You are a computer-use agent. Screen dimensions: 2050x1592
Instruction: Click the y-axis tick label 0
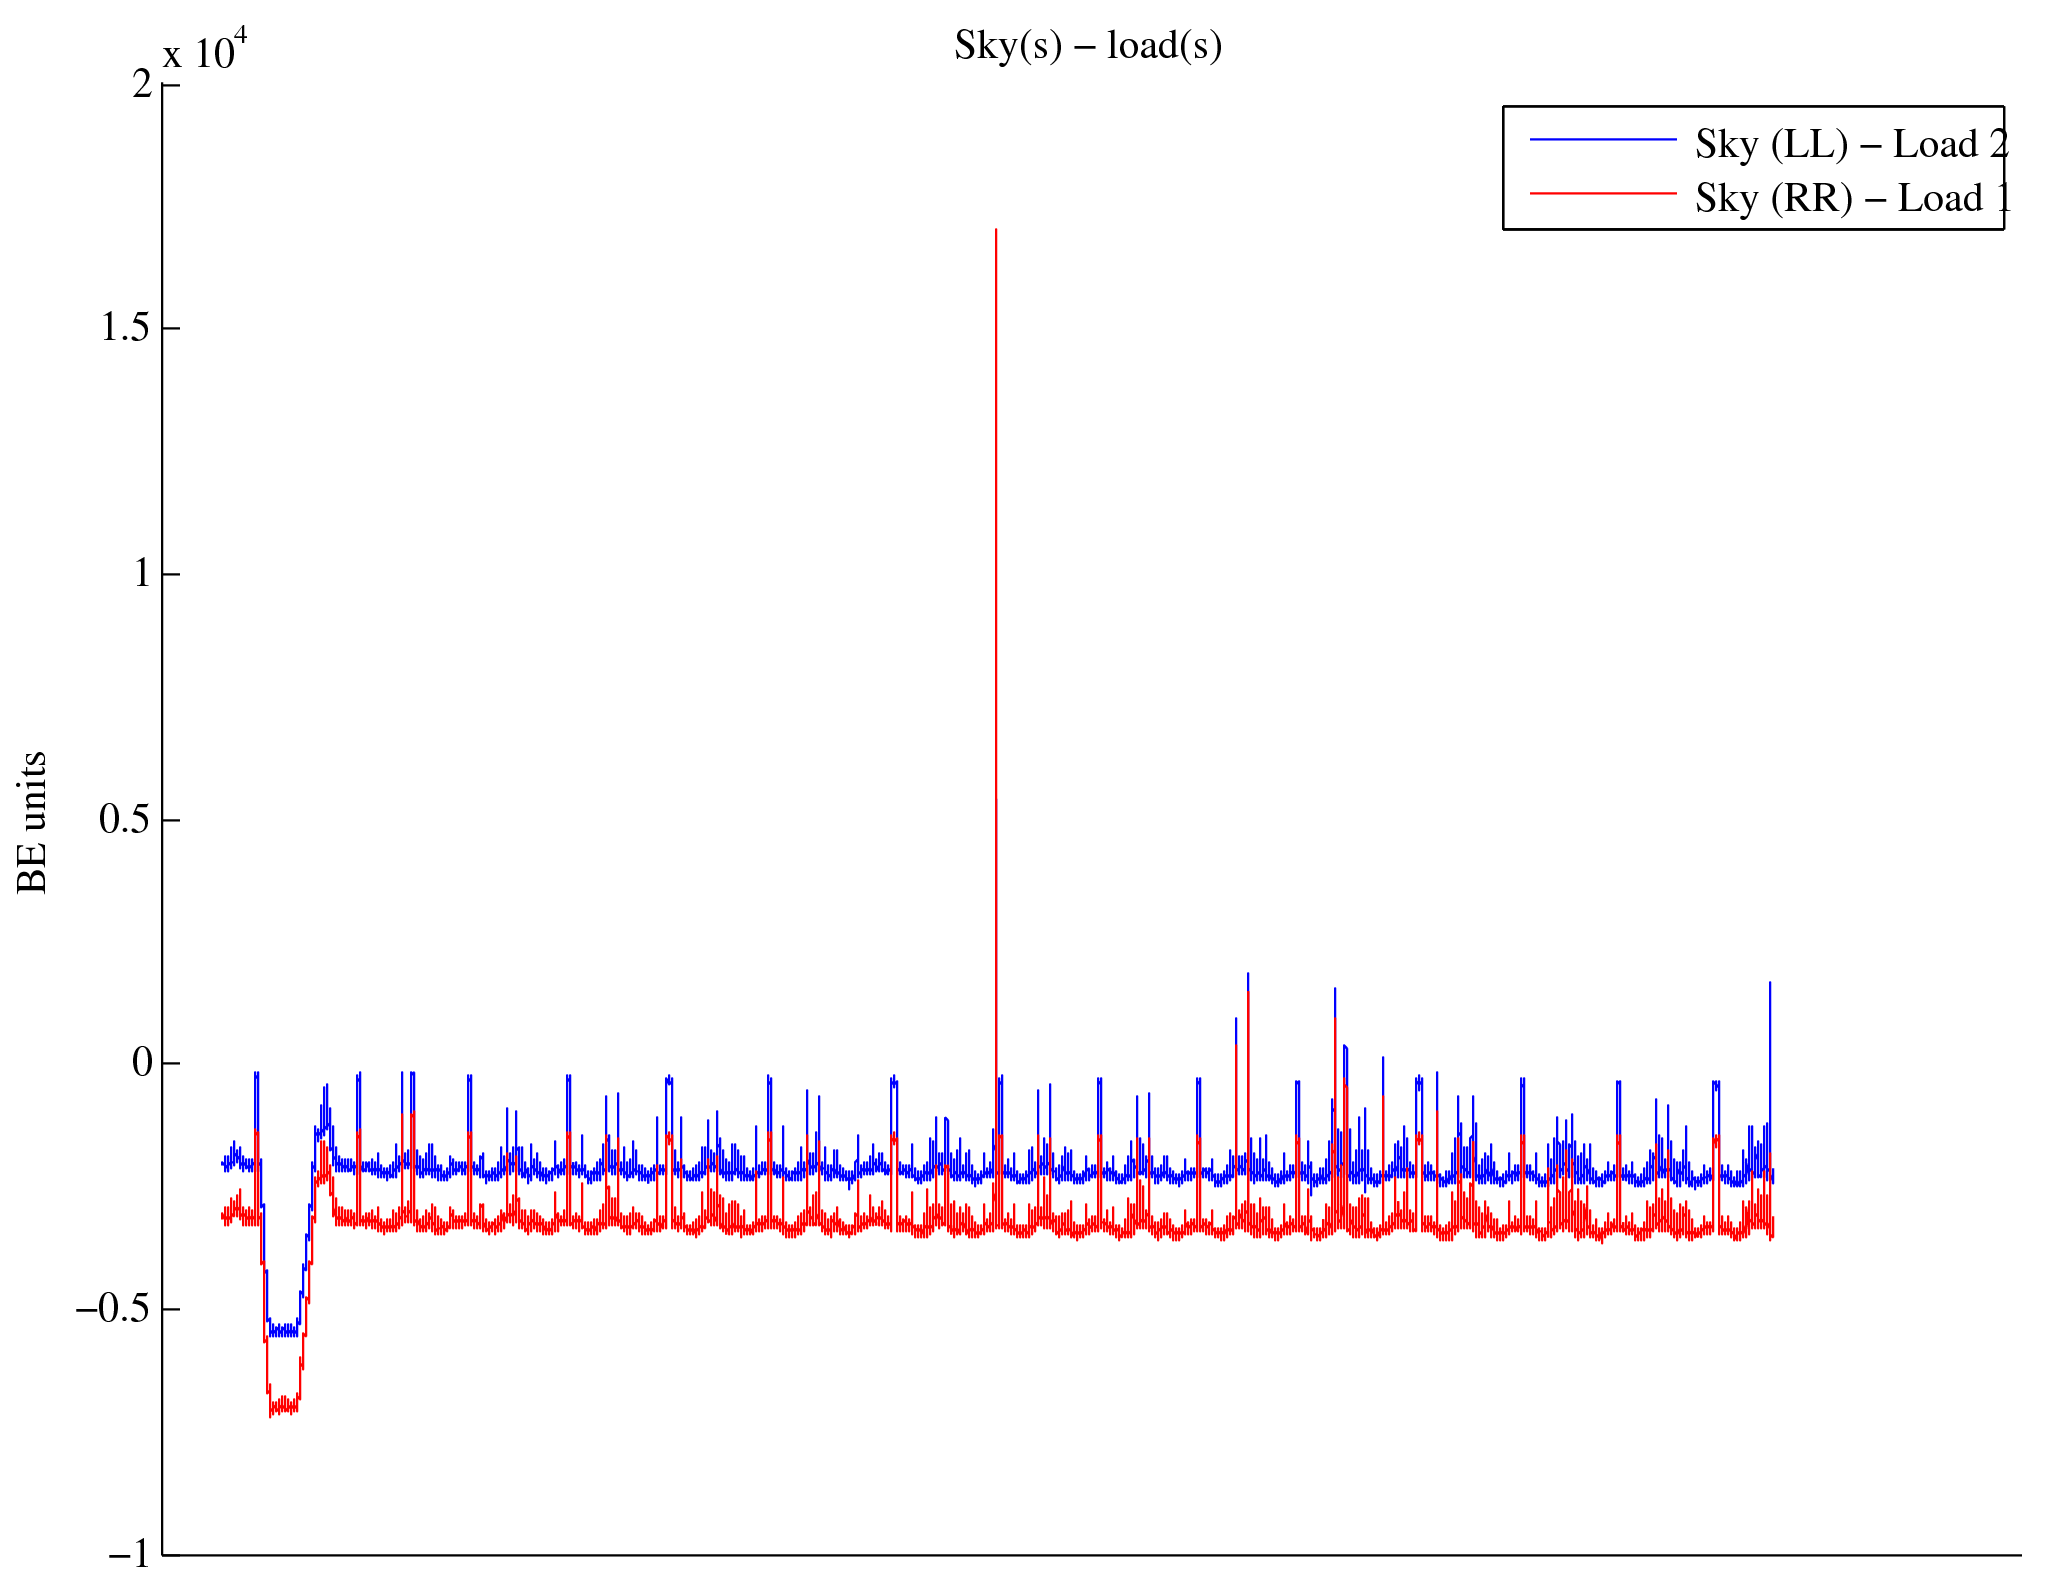(142, 1063)
